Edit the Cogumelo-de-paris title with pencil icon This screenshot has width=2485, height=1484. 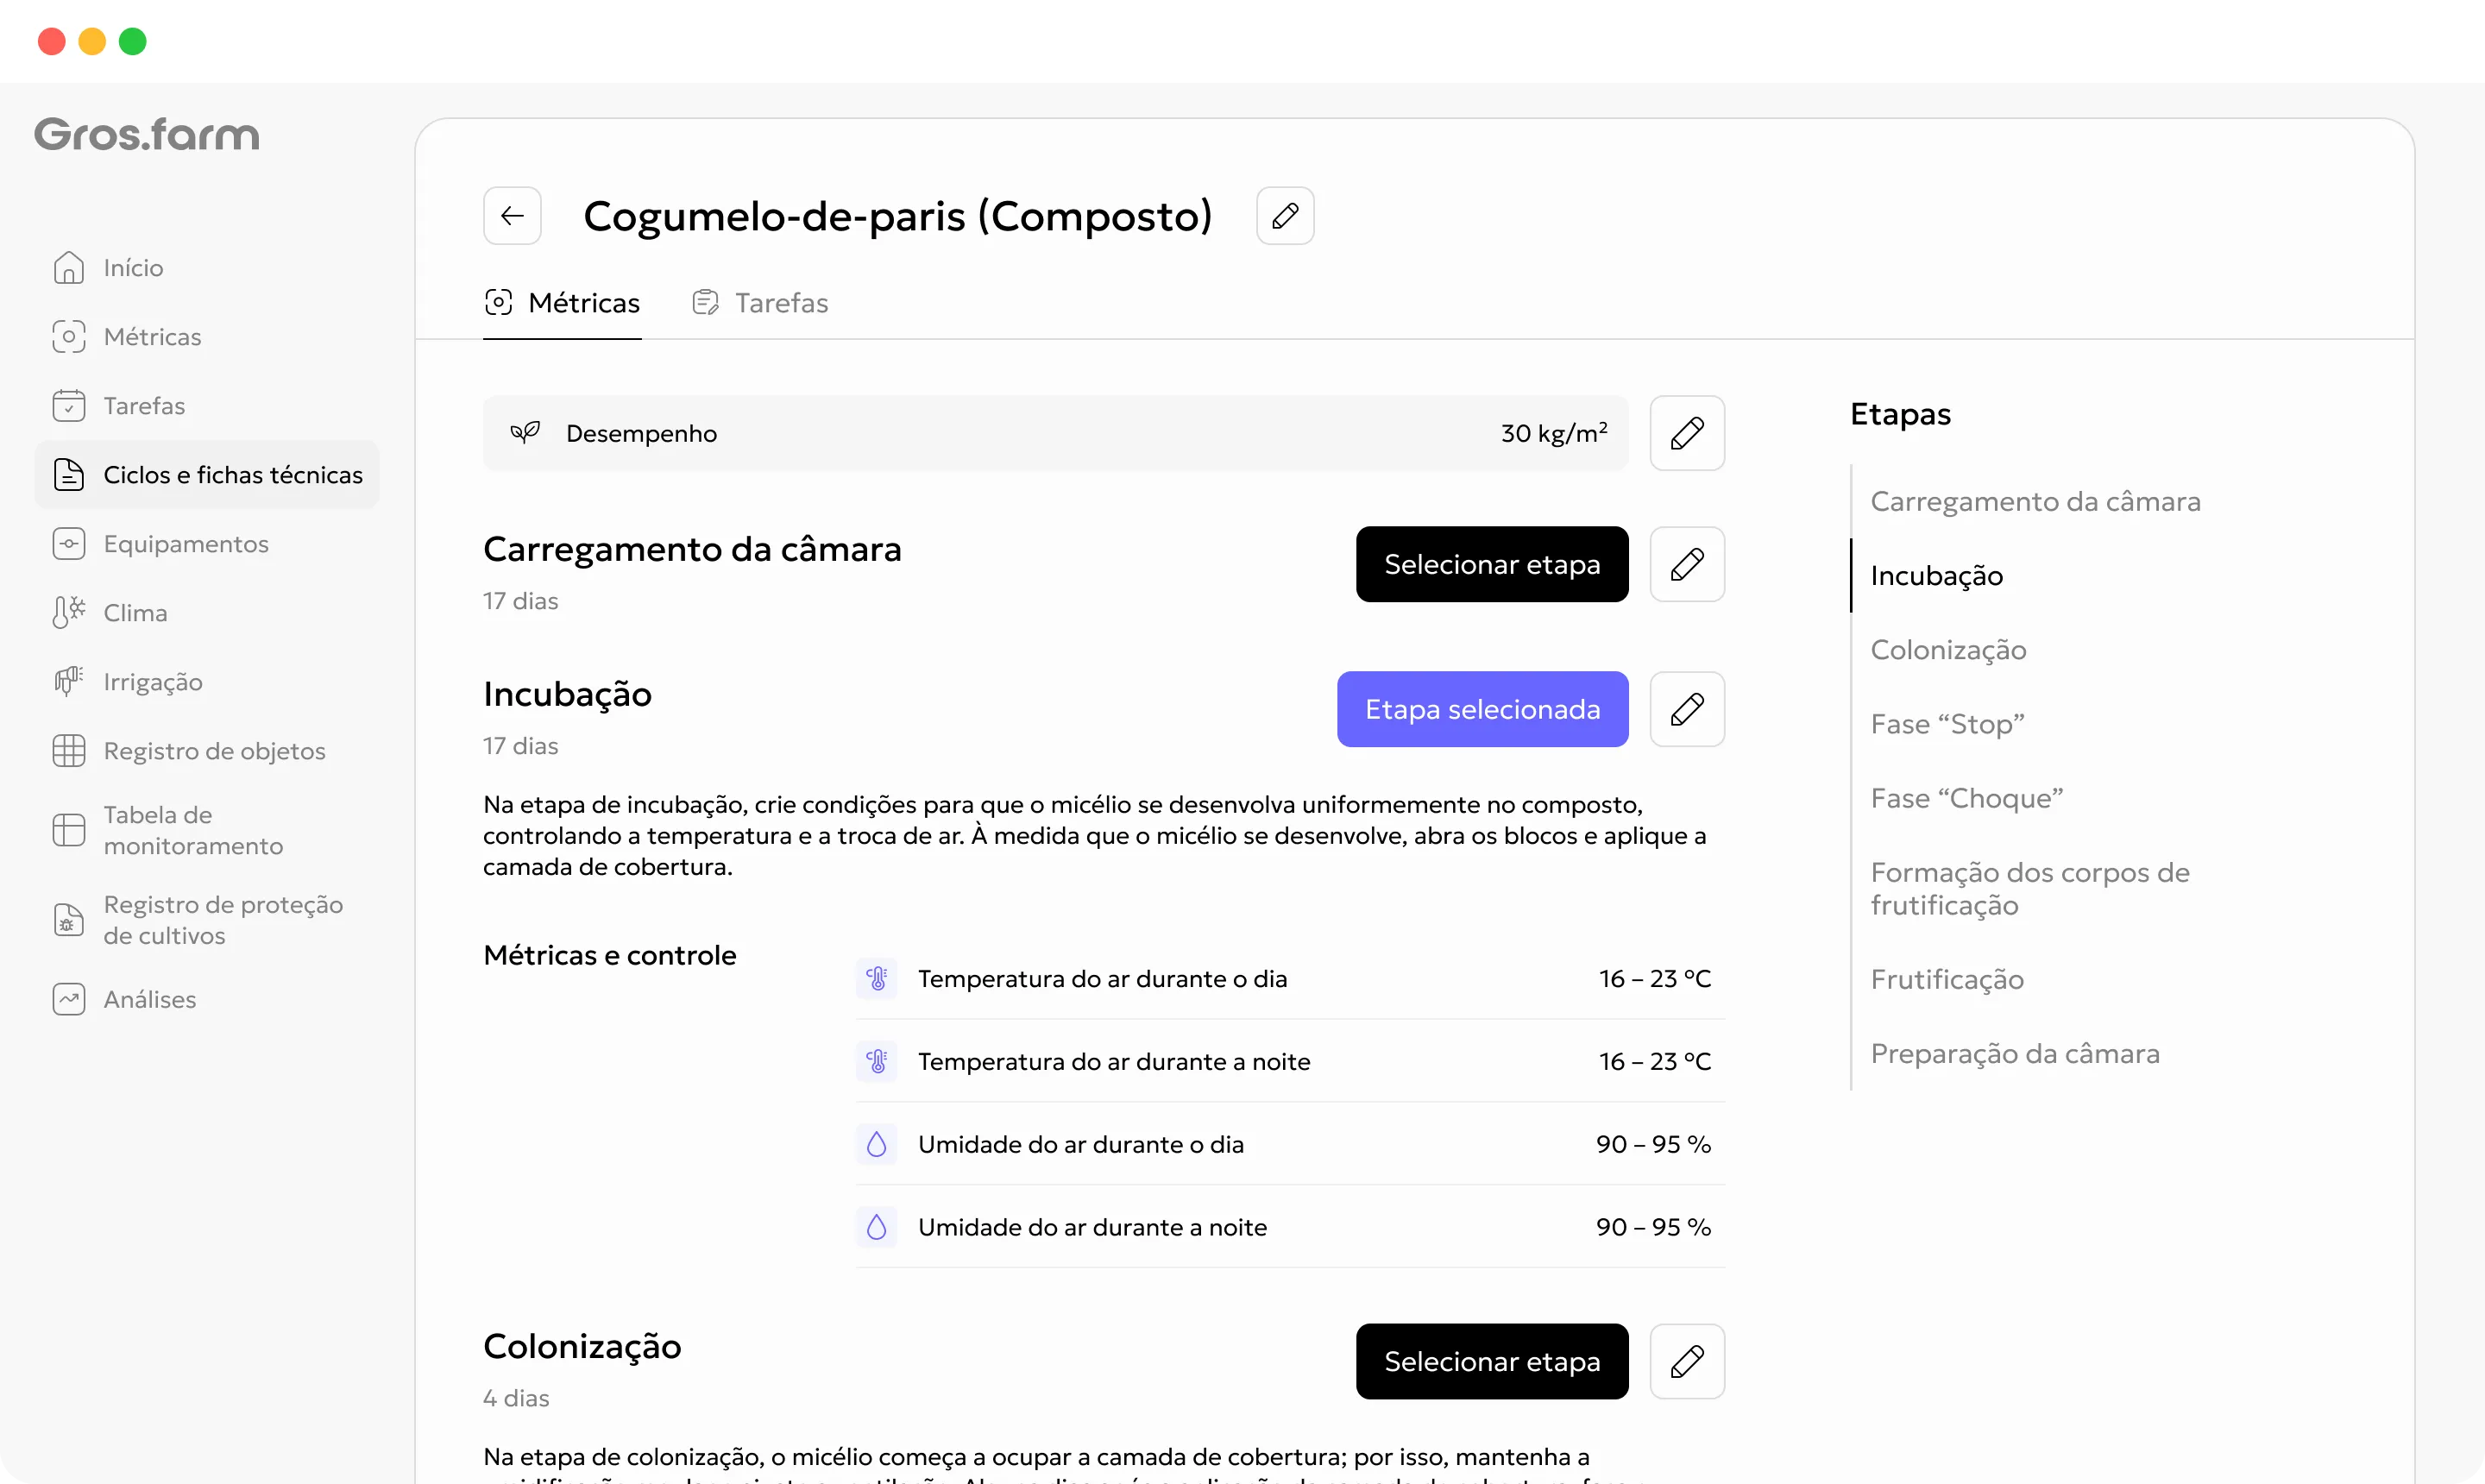coord(1285,215)
